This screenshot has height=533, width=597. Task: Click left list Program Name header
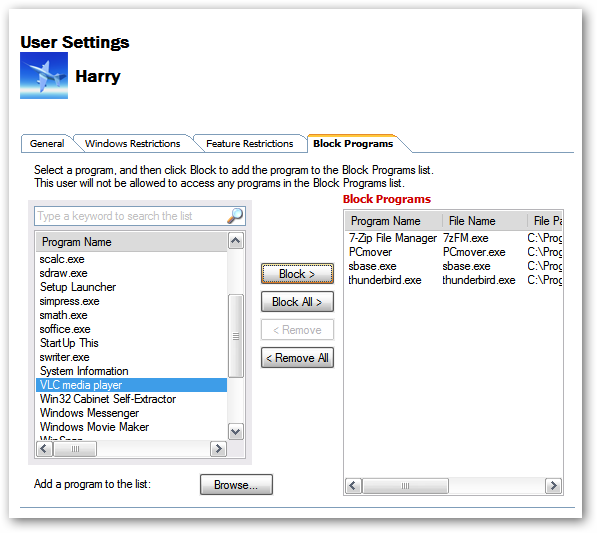pos(131,242)
